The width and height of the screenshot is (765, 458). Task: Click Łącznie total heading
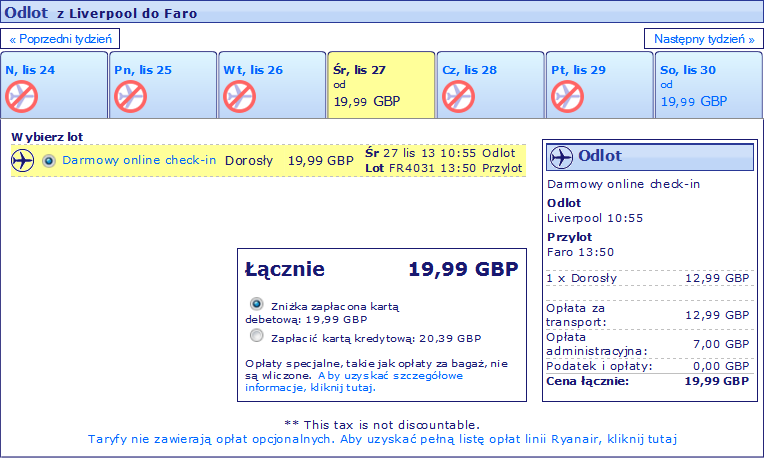point(285,269)
